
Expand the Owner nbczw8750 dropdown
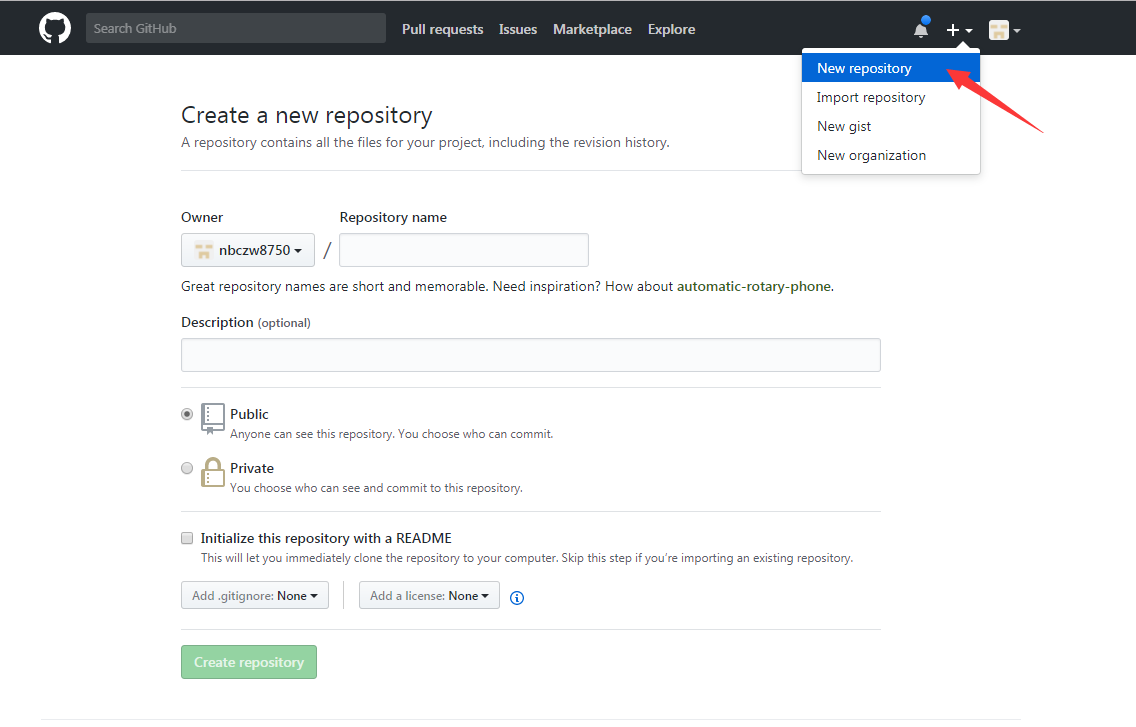point(248,250)
